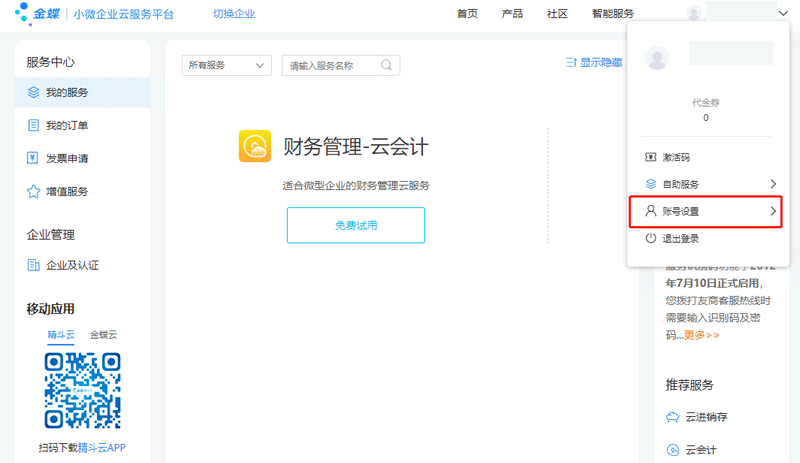Click the 免费试用 button
The image size is (800, 463).
[x=356, y=225]
